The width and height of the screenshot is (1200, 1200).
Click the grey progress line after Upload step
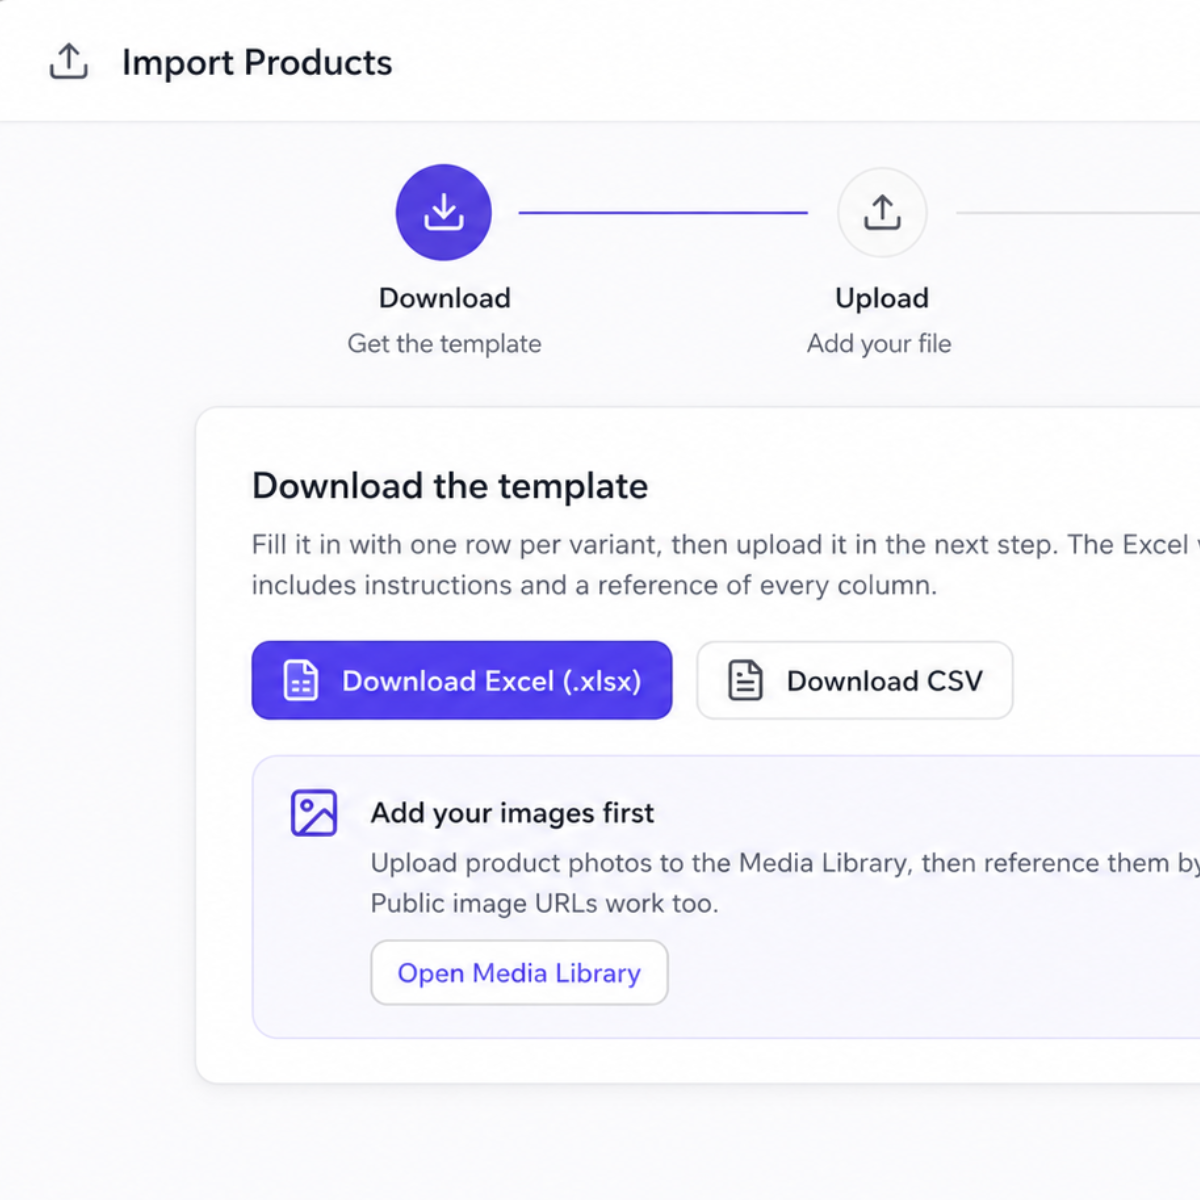1078,212
